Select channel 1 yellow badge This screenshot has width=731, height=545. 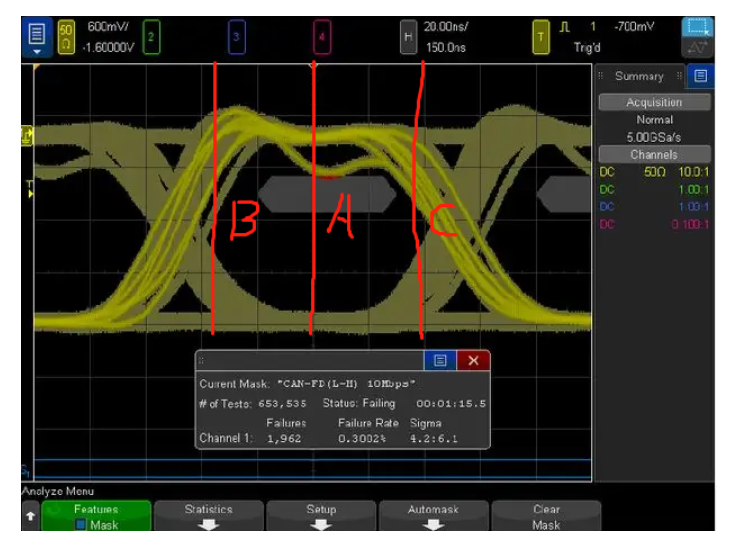(x=66, y=37)
